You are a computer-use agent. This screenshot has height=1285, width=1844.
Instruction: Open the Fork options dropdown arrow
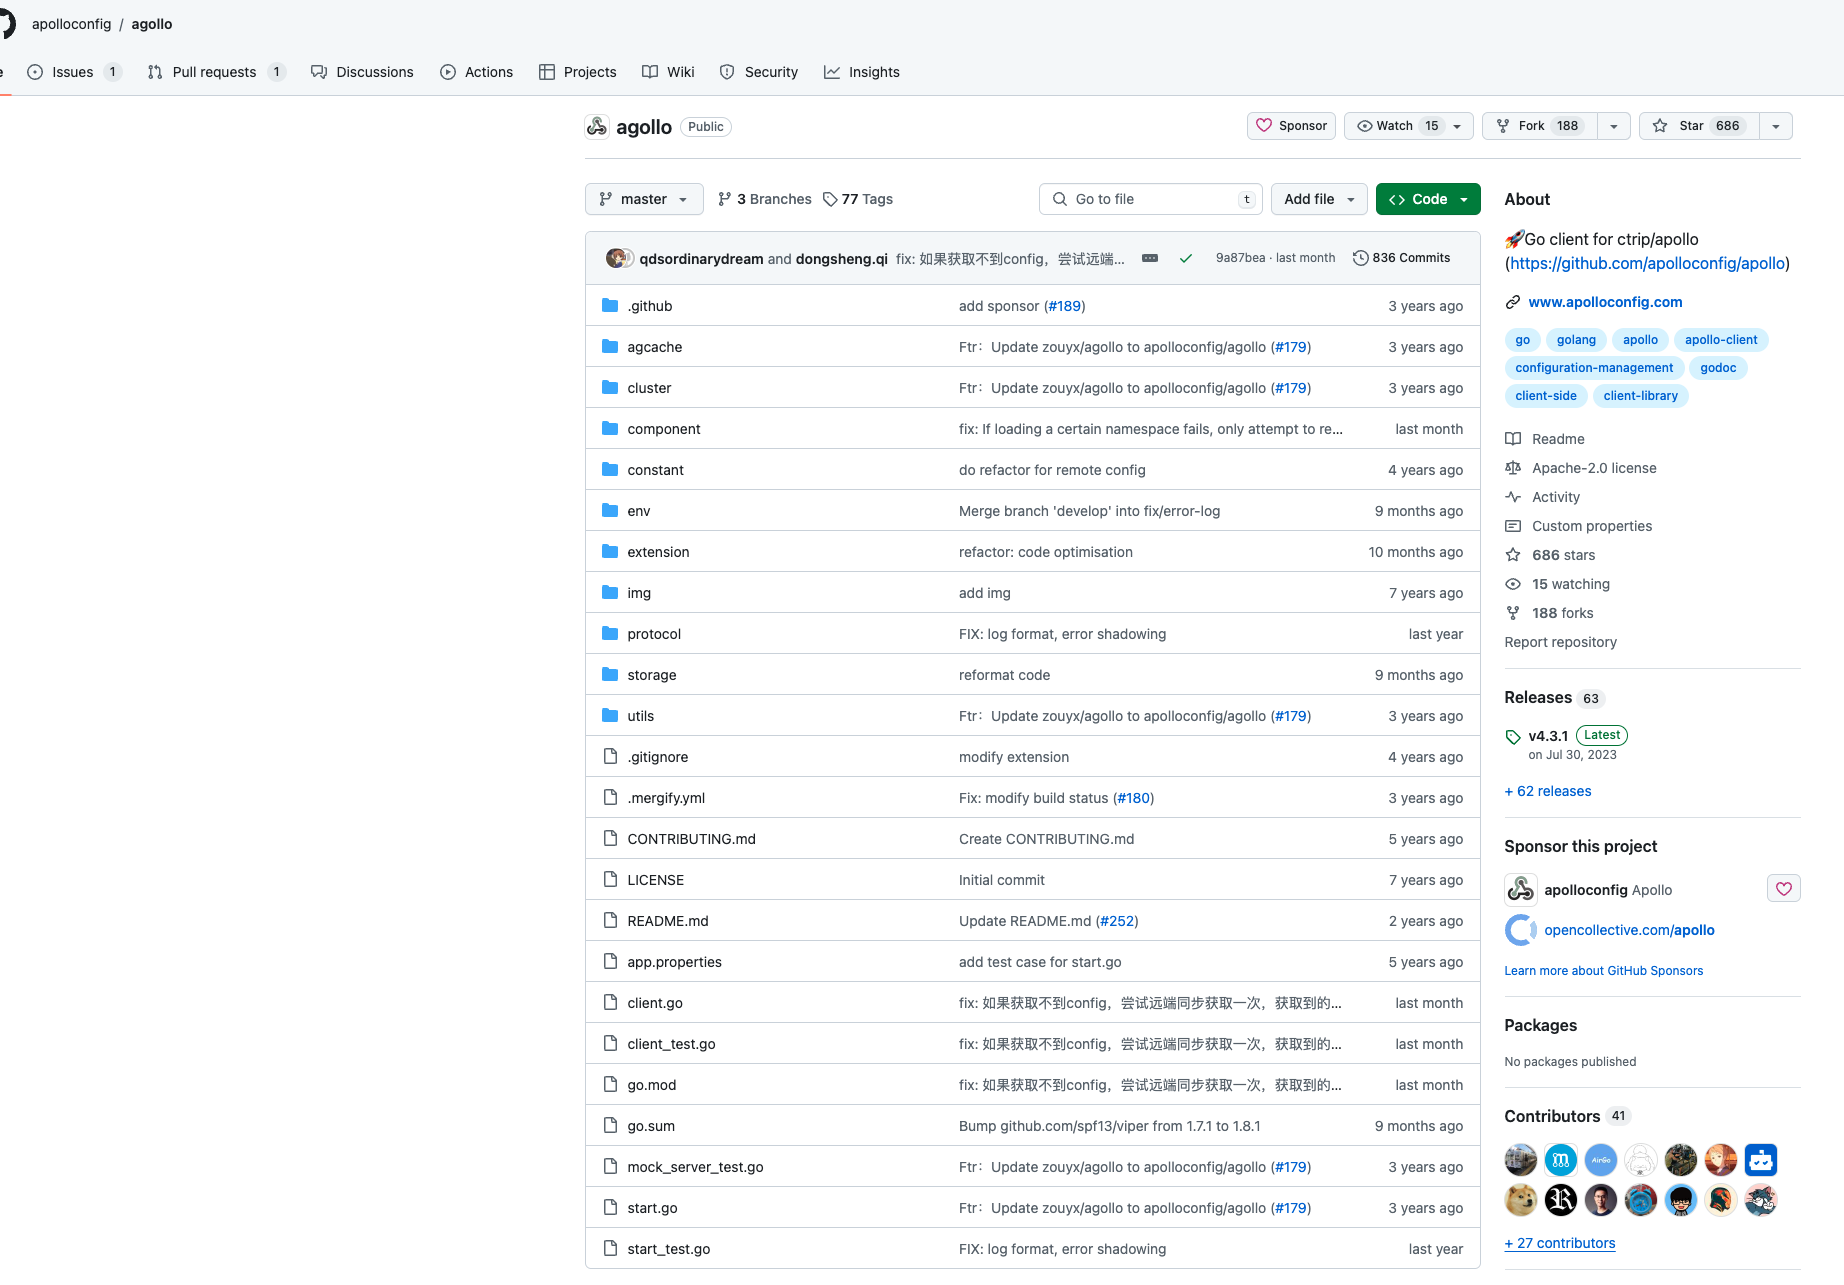pos(1613,126)
